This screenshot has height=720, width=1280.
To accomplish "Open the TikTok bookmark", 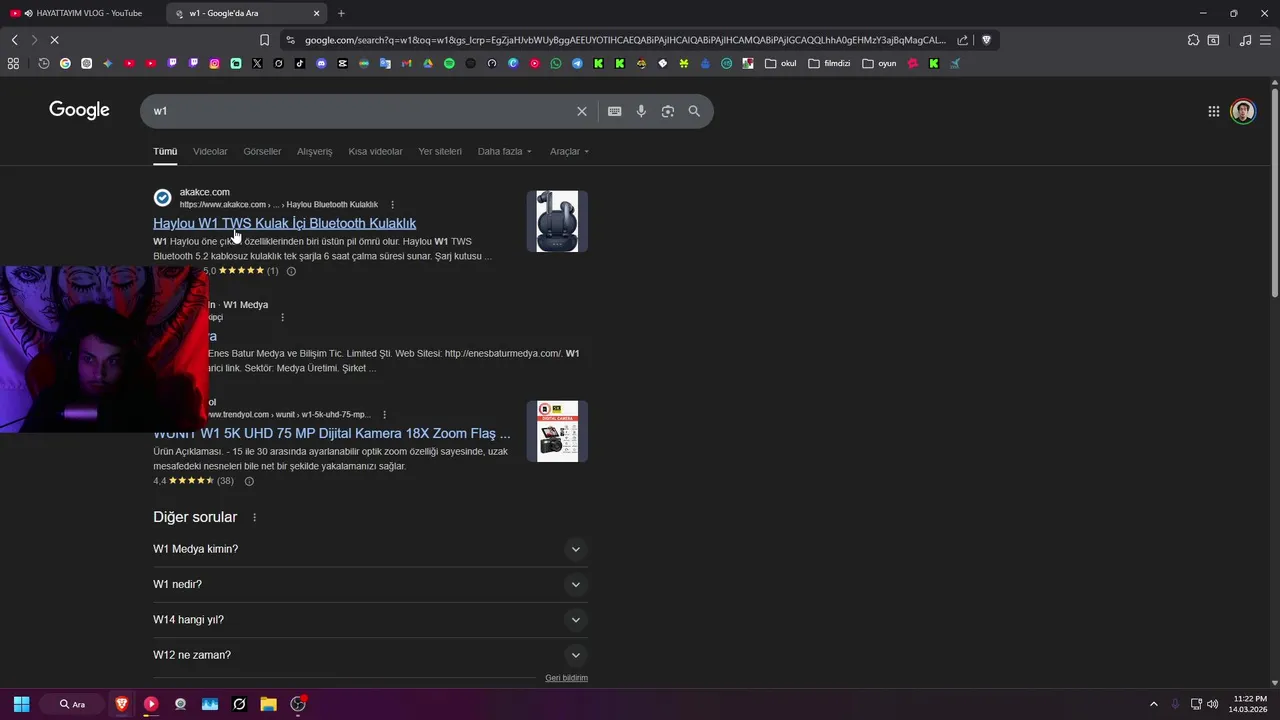I will tap(299, 63).
